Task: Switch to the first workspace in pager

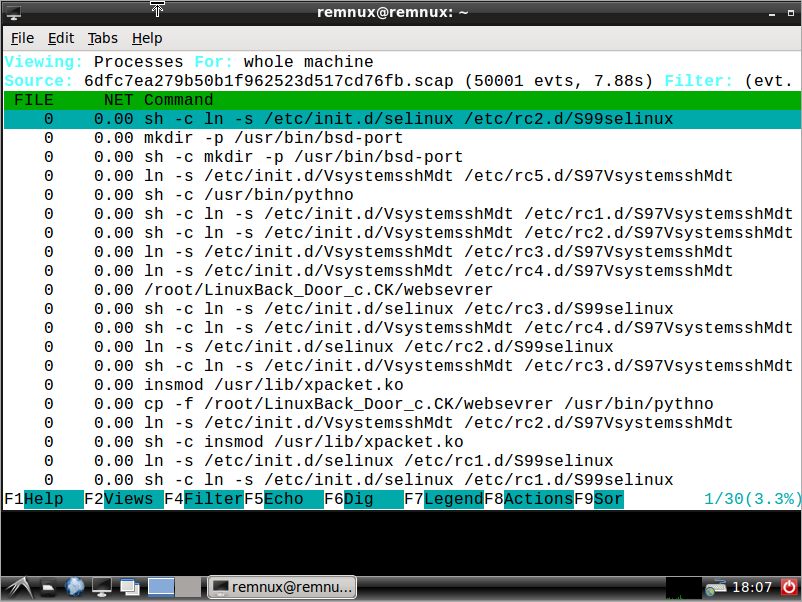Action: (161, 587)
